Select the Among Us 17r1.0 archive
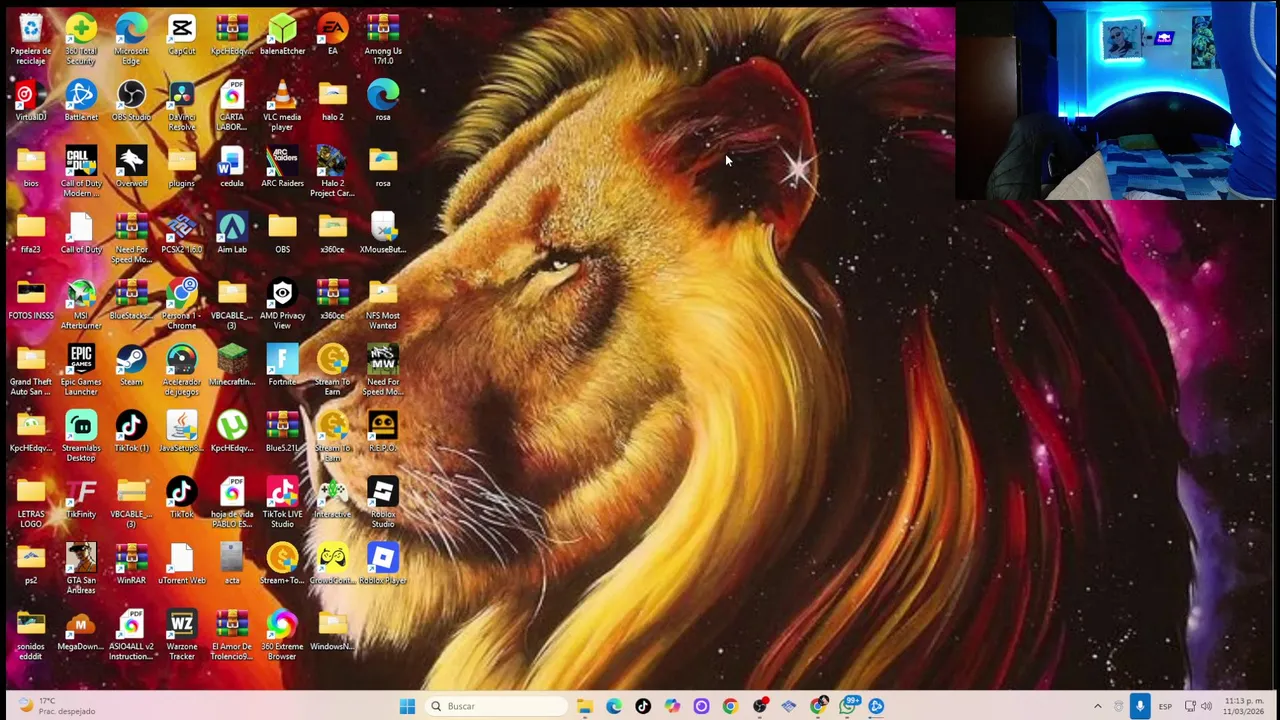Image resolution: width=1280 pixels, height=720 pixels. coord(383,38)
